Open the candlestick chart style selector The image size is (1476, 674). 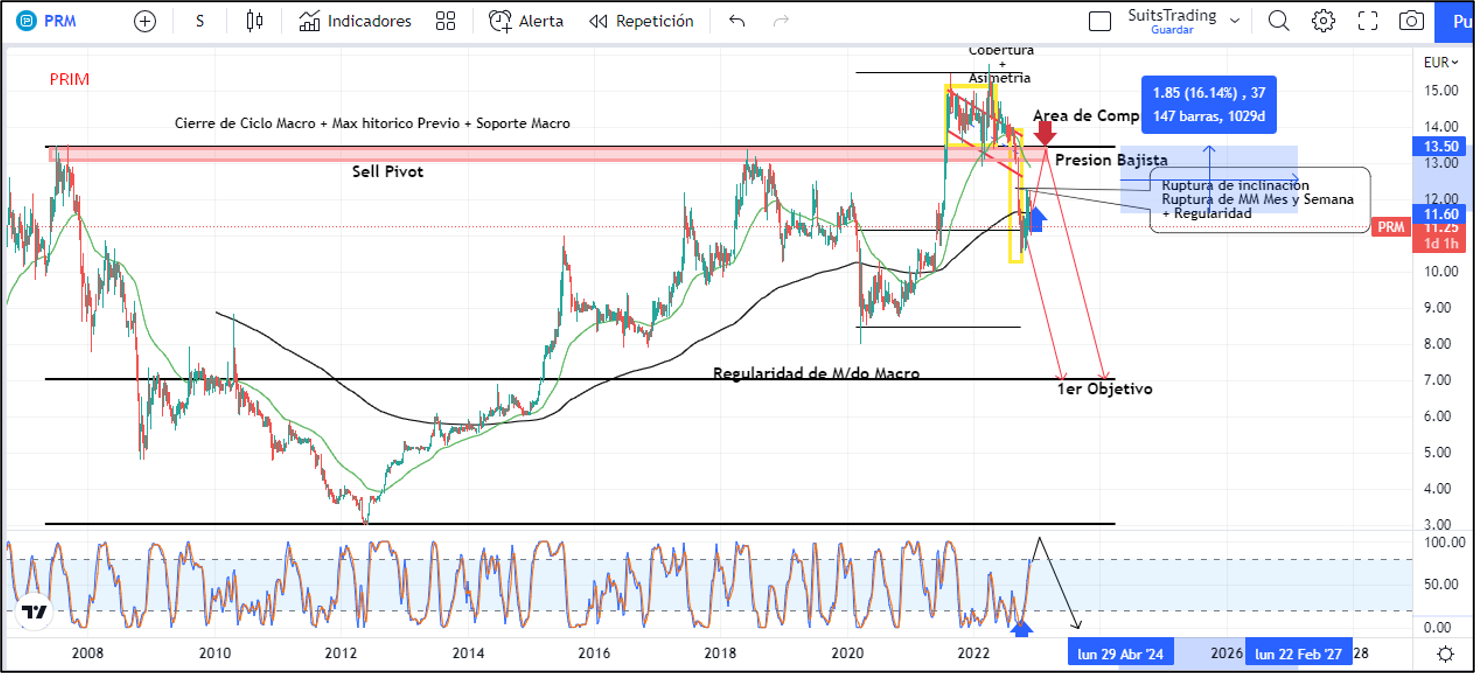click(254, 21)
